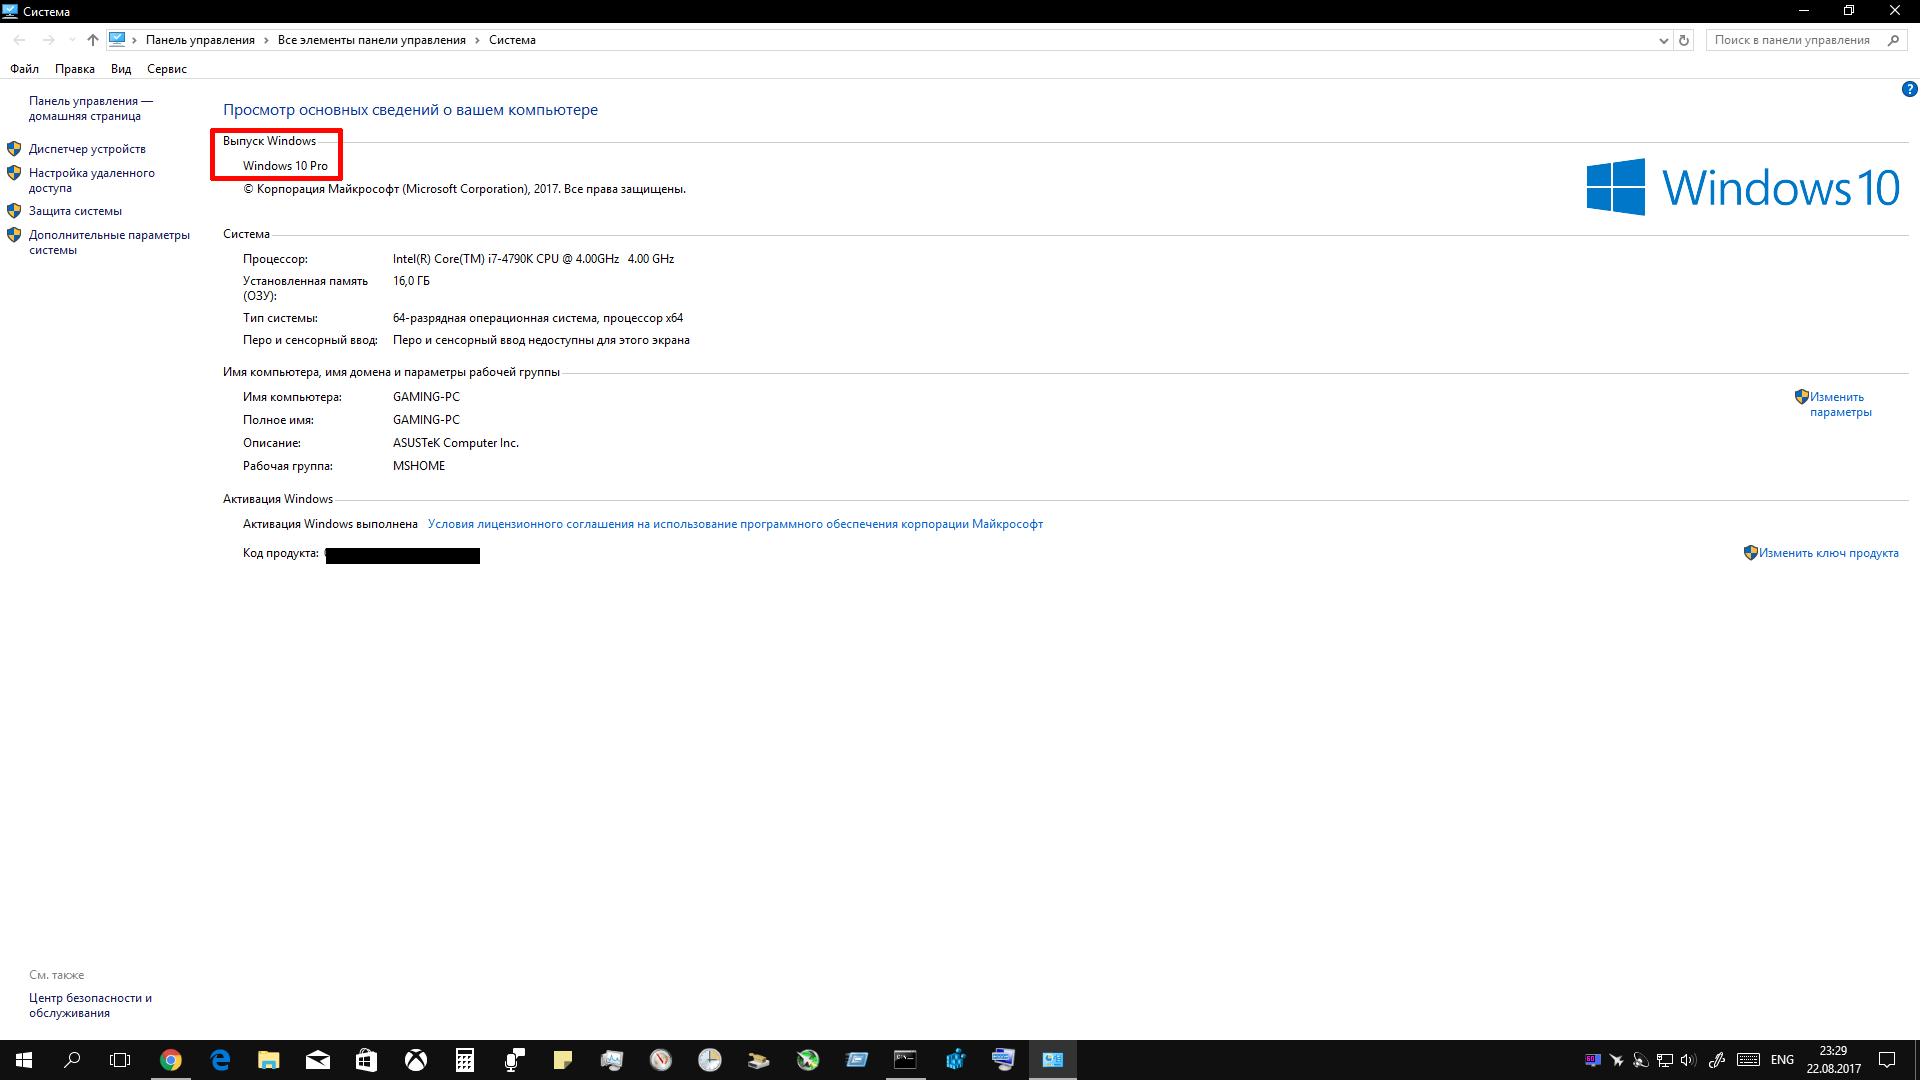Open Device Manager link (Диспетчер устройств)

(x=87, y=149)
